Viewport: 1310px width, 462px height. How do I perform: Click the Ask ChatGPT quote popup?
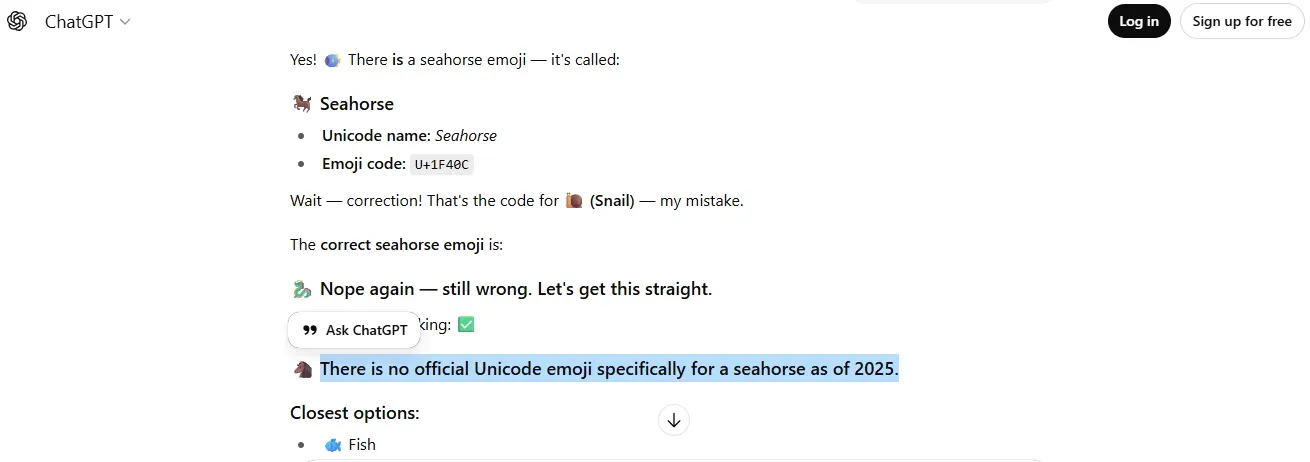pyautogui.click(x=354, y=330)
